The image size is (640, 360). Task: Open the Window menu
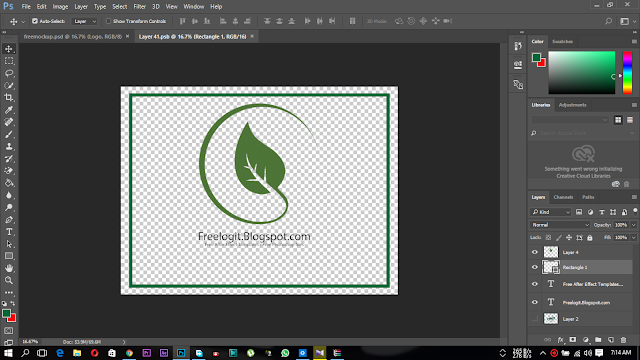[193, 7]
